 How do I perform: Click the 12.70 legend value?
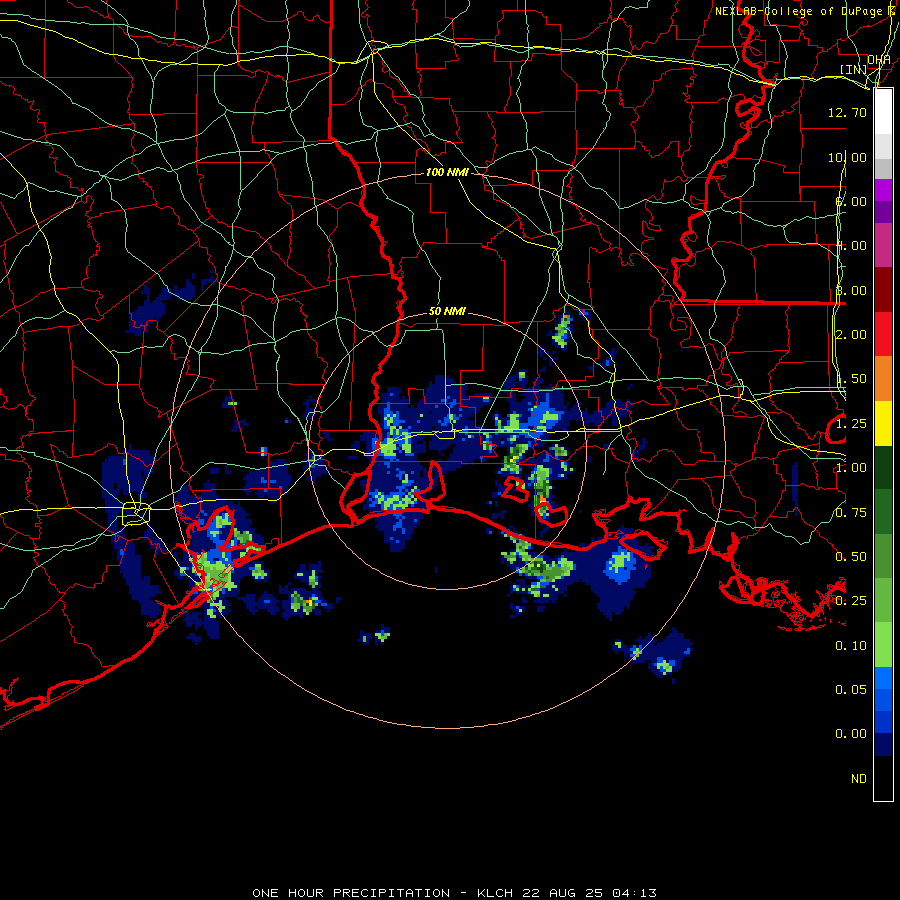[x=847, y=112]
